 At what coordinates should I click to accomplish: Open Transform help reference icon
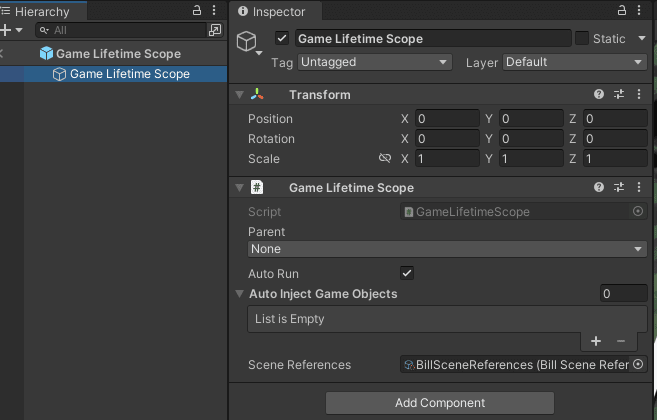point(599,94)
